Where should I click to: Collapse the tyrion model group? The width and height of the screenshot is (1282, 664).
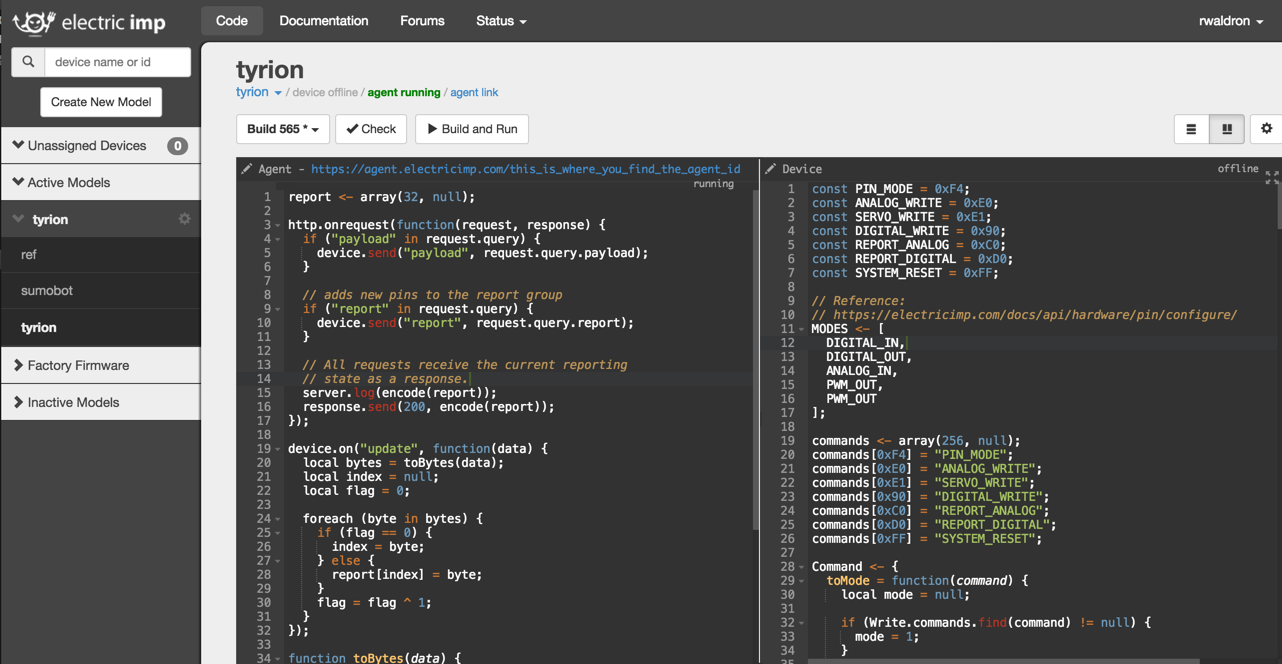point(18,219)
